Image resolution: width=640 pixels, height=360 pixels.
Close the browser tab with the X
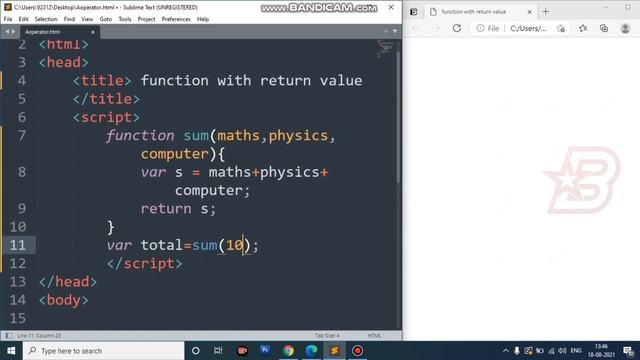pyautogui.click(x=529, y=12)
